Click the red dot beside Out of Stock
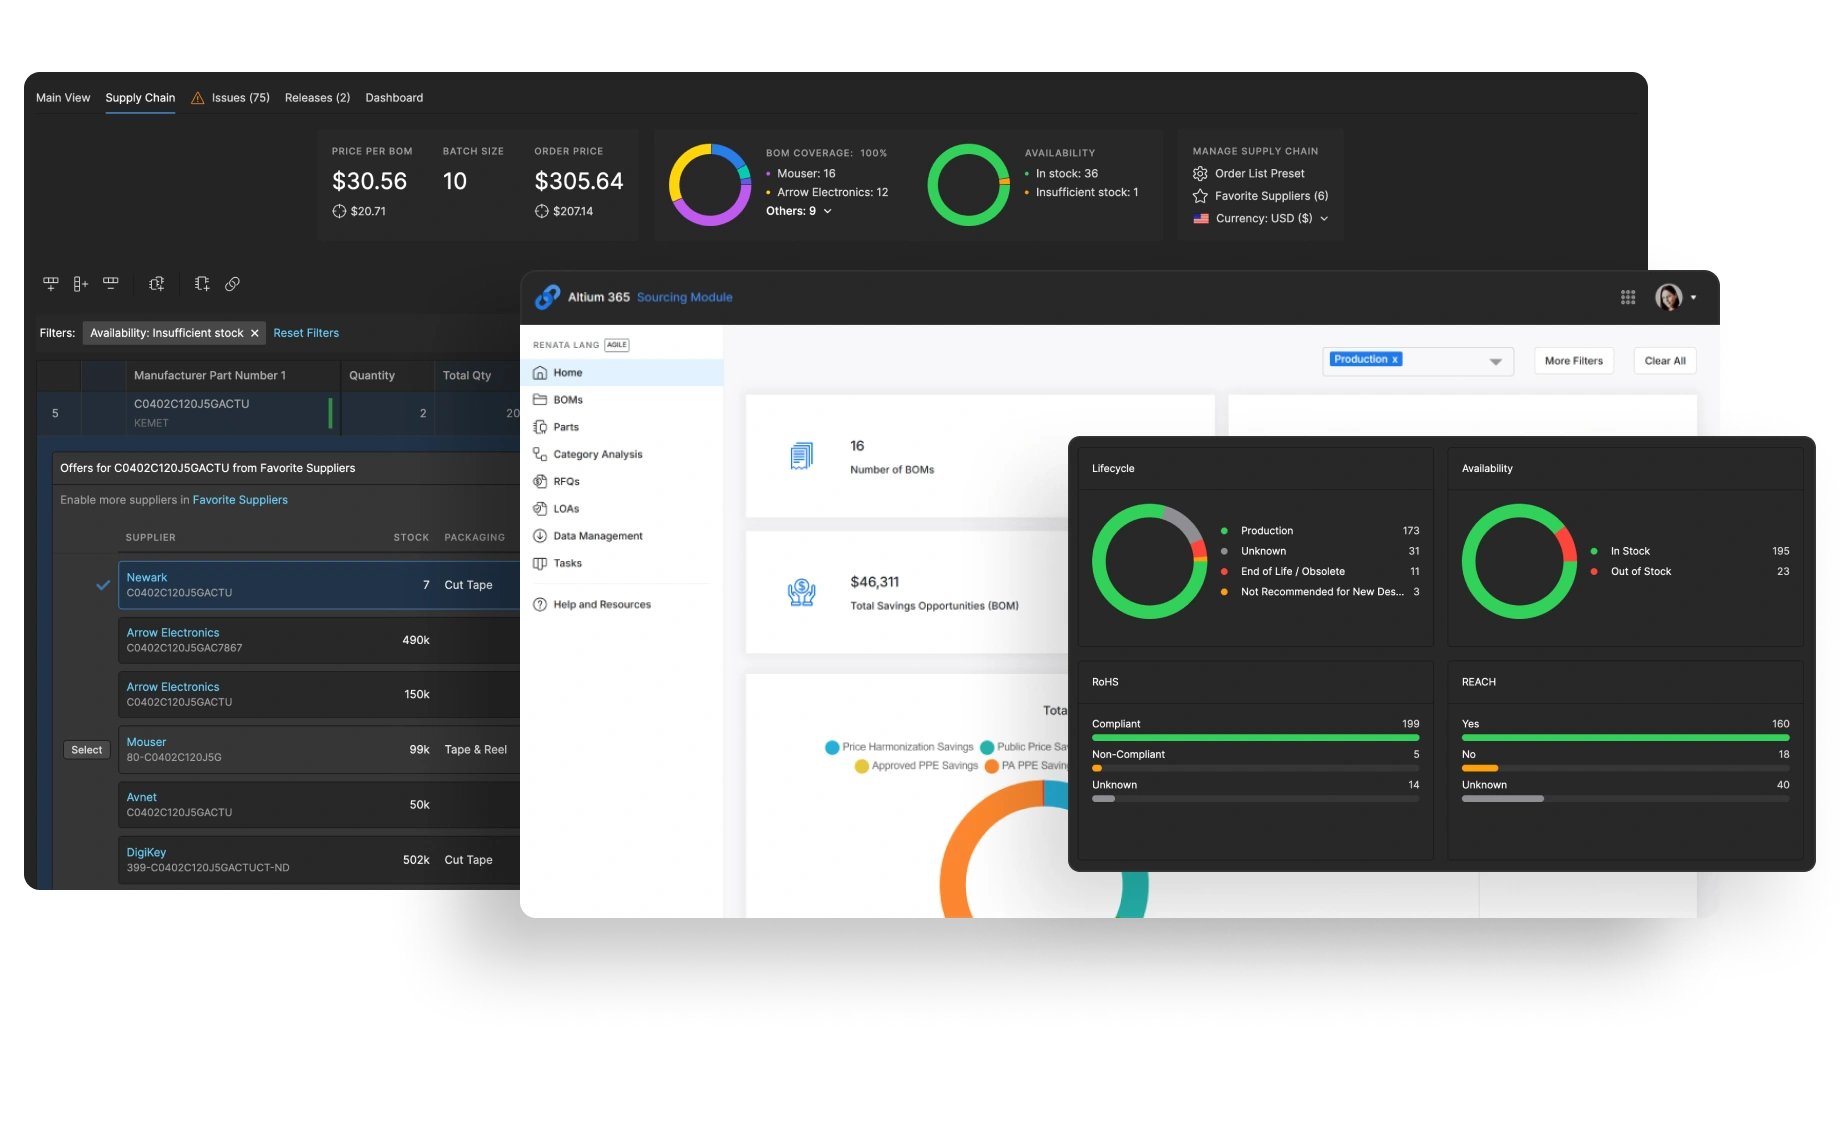 1593,572
